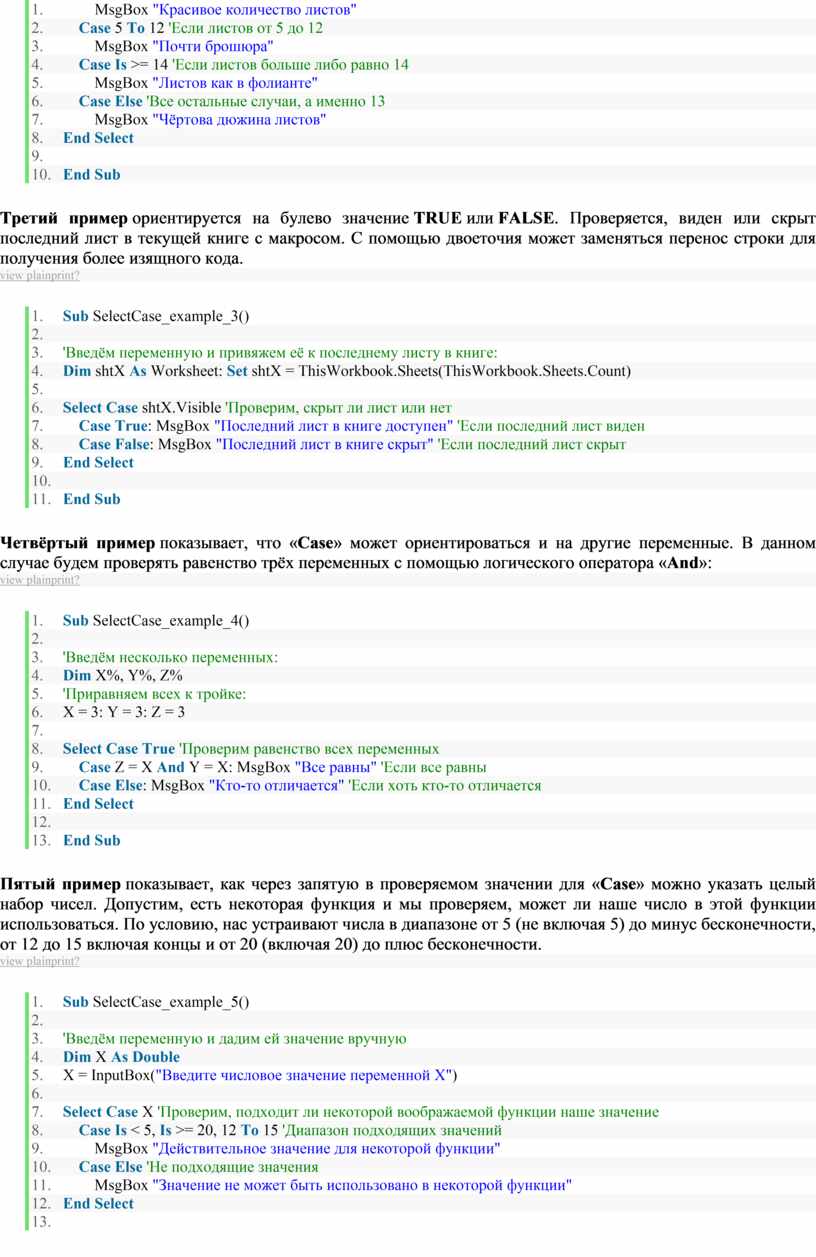Image resolution: width=816 pixels, height=1257 pixels.
Task: Open 'view plain' link above SelectCase_example_3 code
Action: coord(24,275)
